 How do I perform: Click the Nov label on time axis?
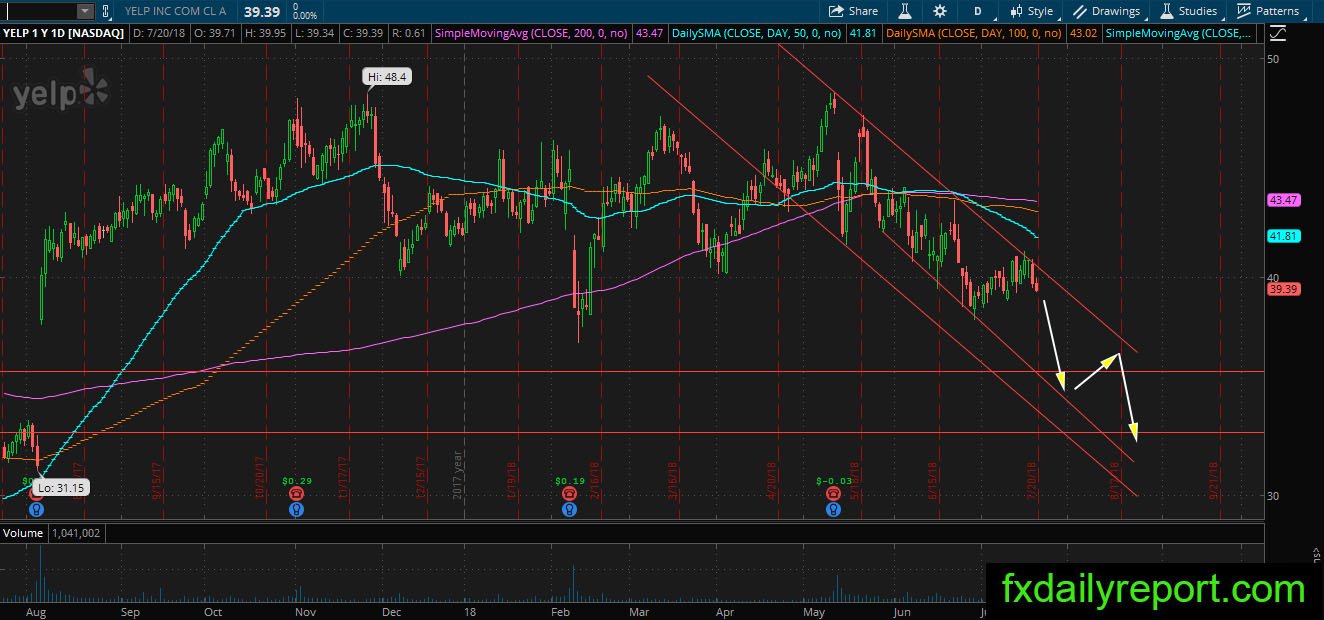[306, 610]
